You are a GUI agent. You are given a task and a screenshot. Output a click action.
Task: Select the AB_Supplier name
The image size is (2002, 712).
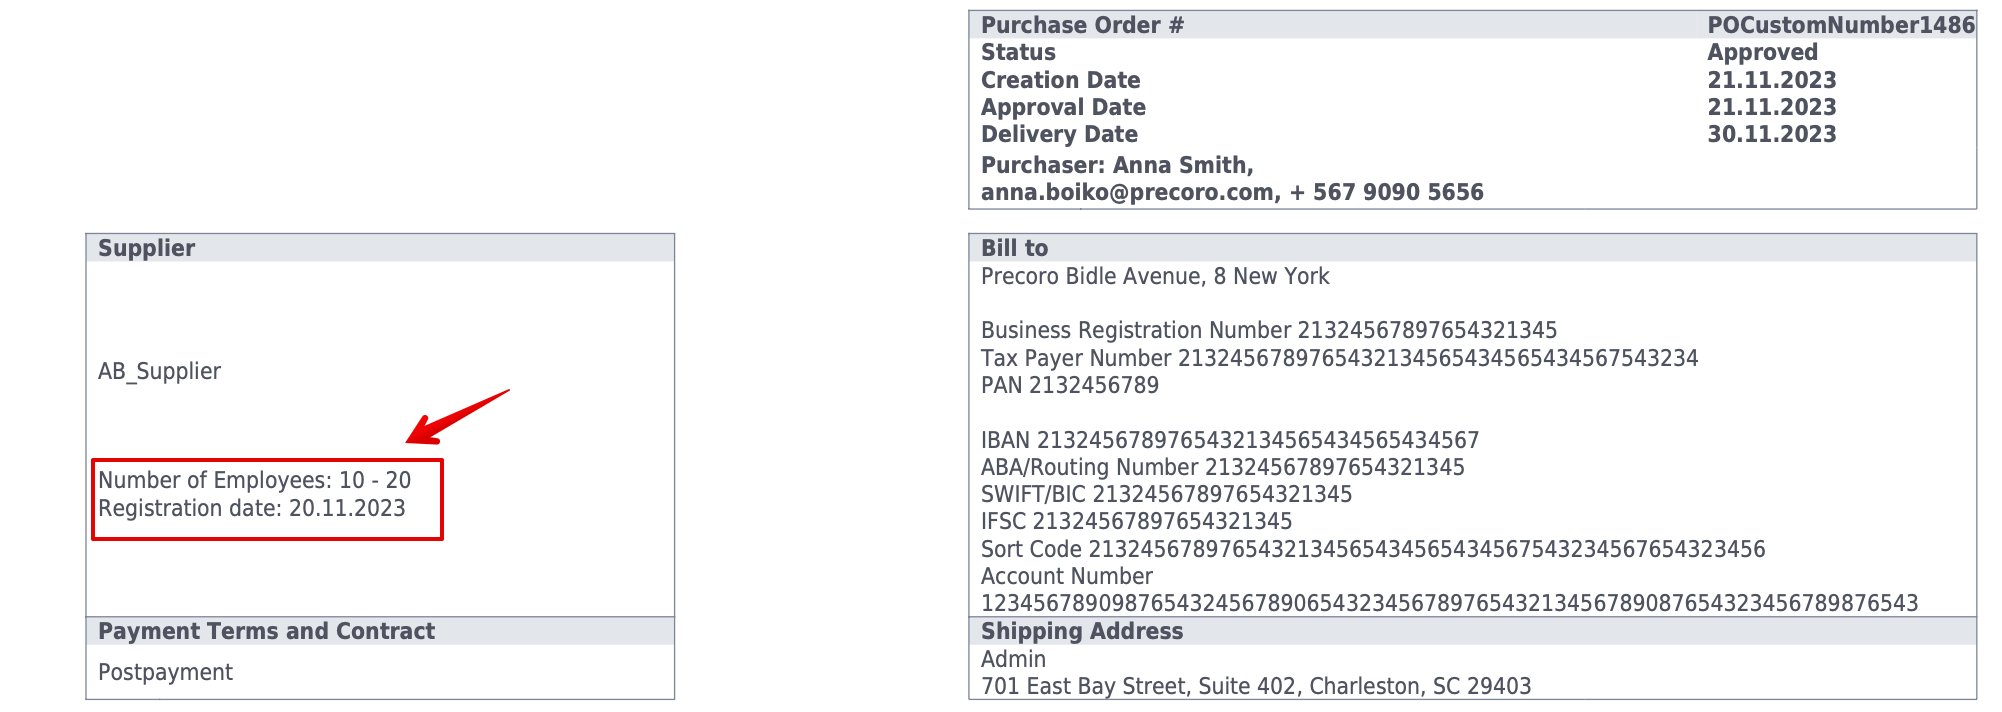tap(159, 371)
